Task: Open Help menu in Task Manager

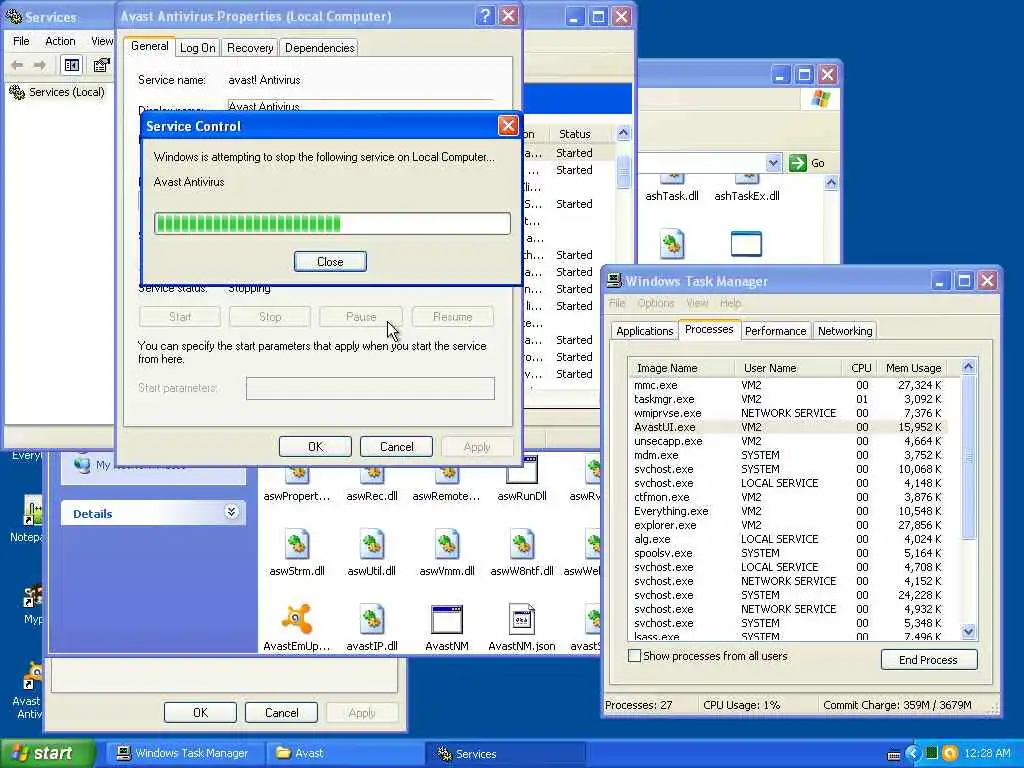Action: click(x=730, y=303)
